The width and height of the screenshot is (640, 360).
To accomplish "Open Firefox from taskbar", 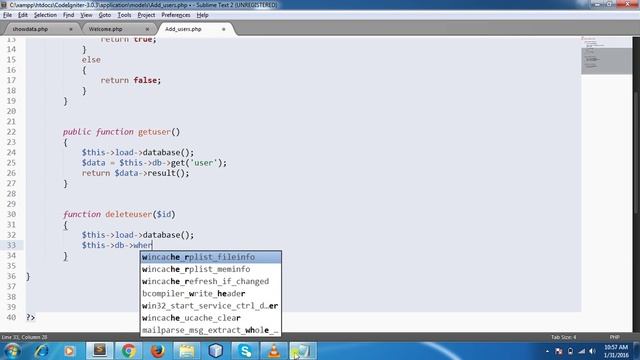I will pyautogui.click(x=158, y=351).
